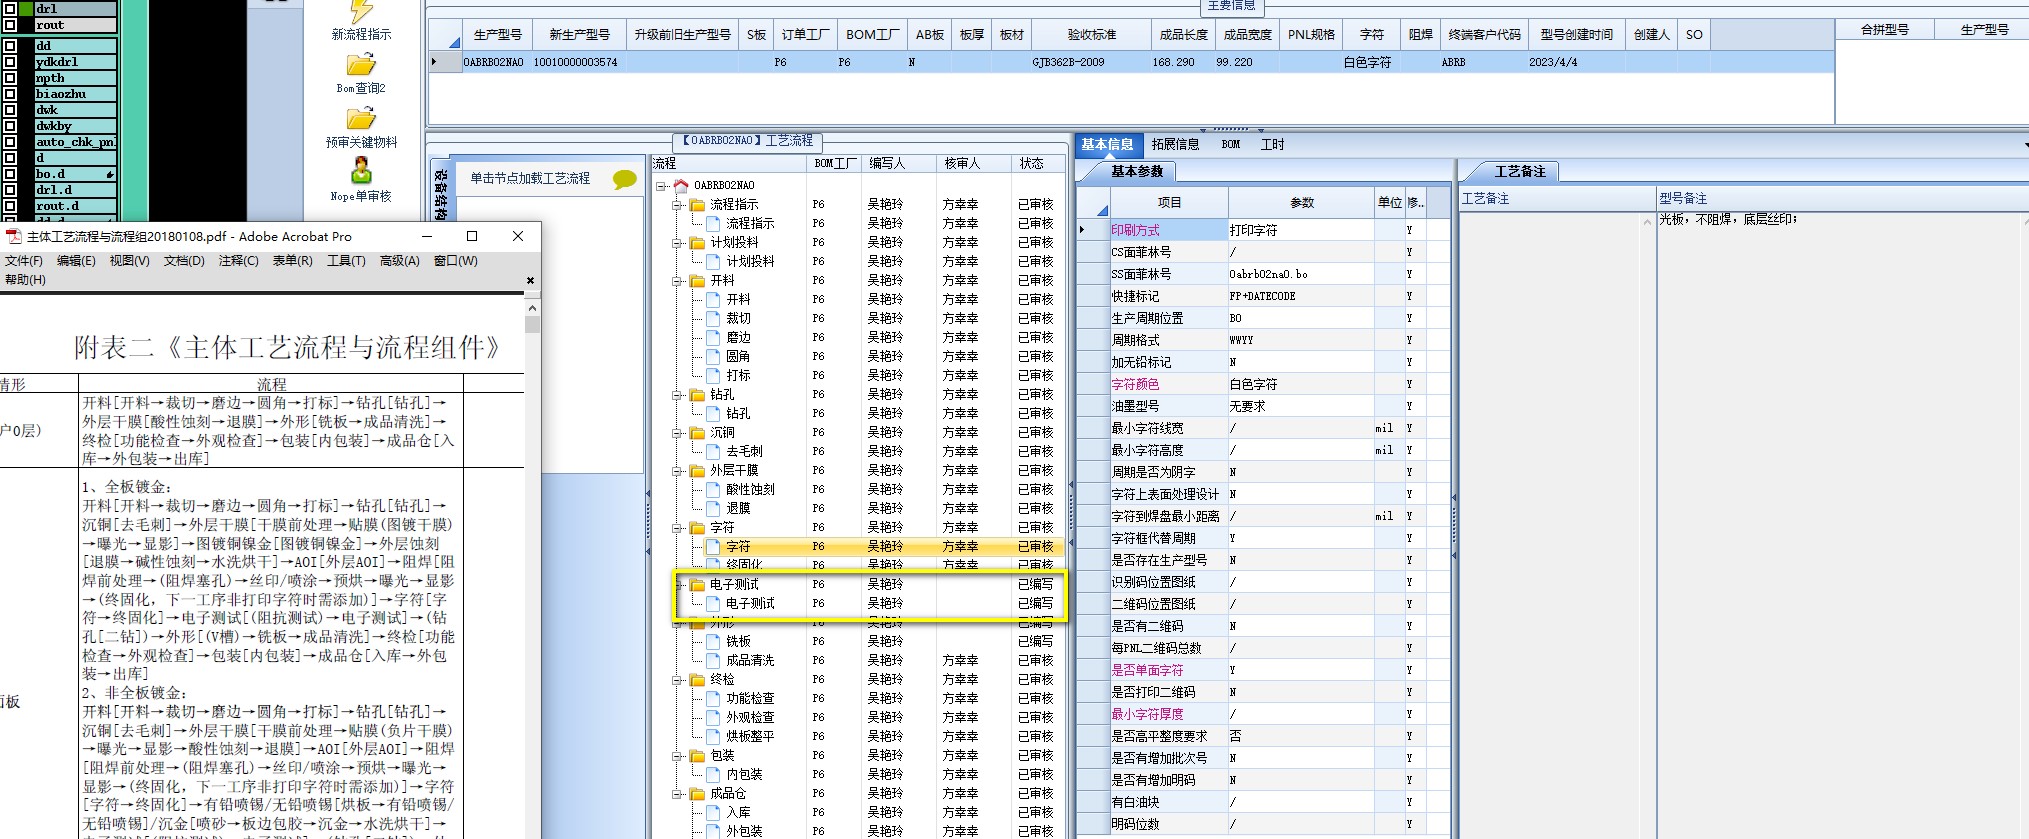The height and width of the screenshot is (839, 2029).
Task: Open the 视图(V) menu in Acrobat
Action: 130,260
